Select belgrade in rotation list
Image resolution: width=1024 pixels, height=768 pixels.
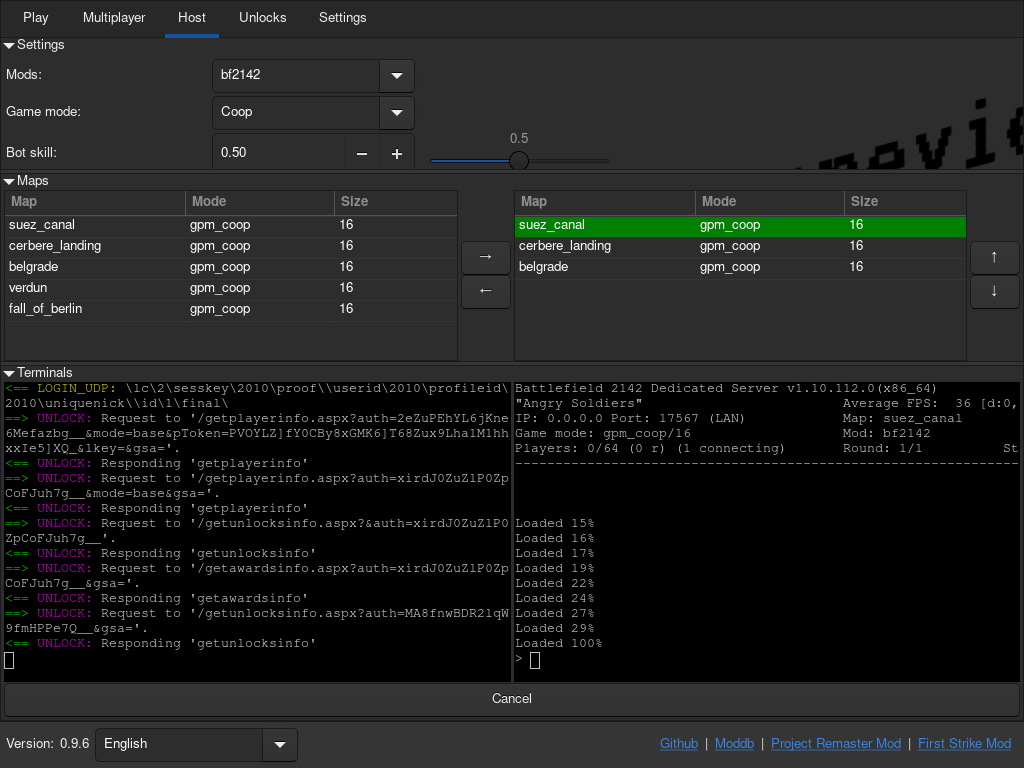740,267
